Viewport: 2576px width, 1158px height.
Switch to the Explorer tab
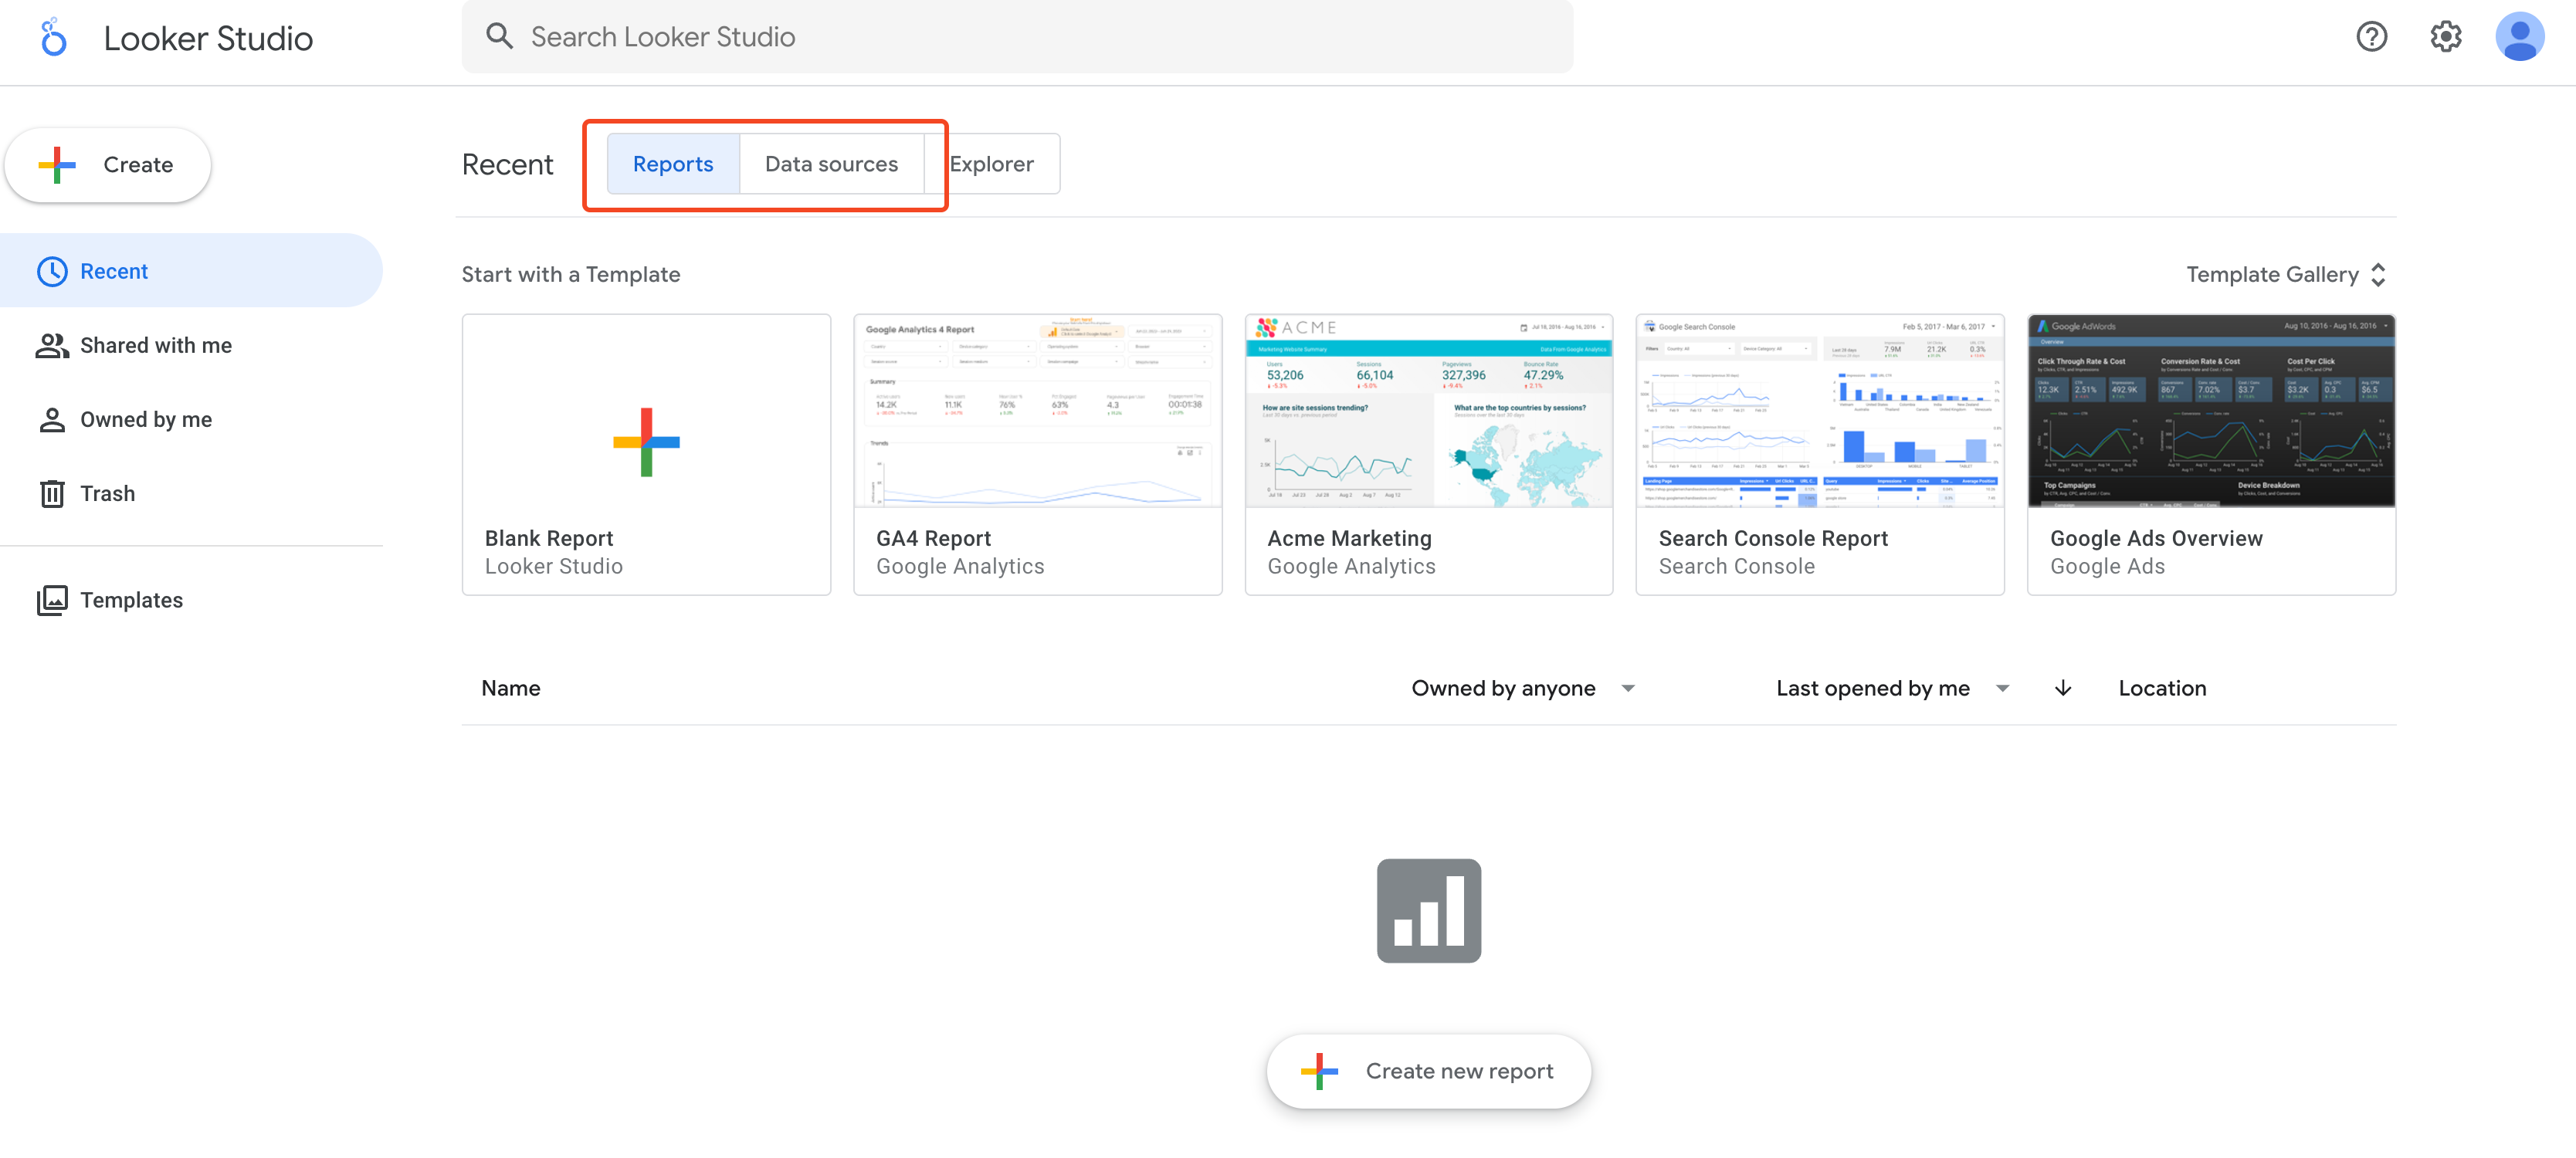coord(992,163)
